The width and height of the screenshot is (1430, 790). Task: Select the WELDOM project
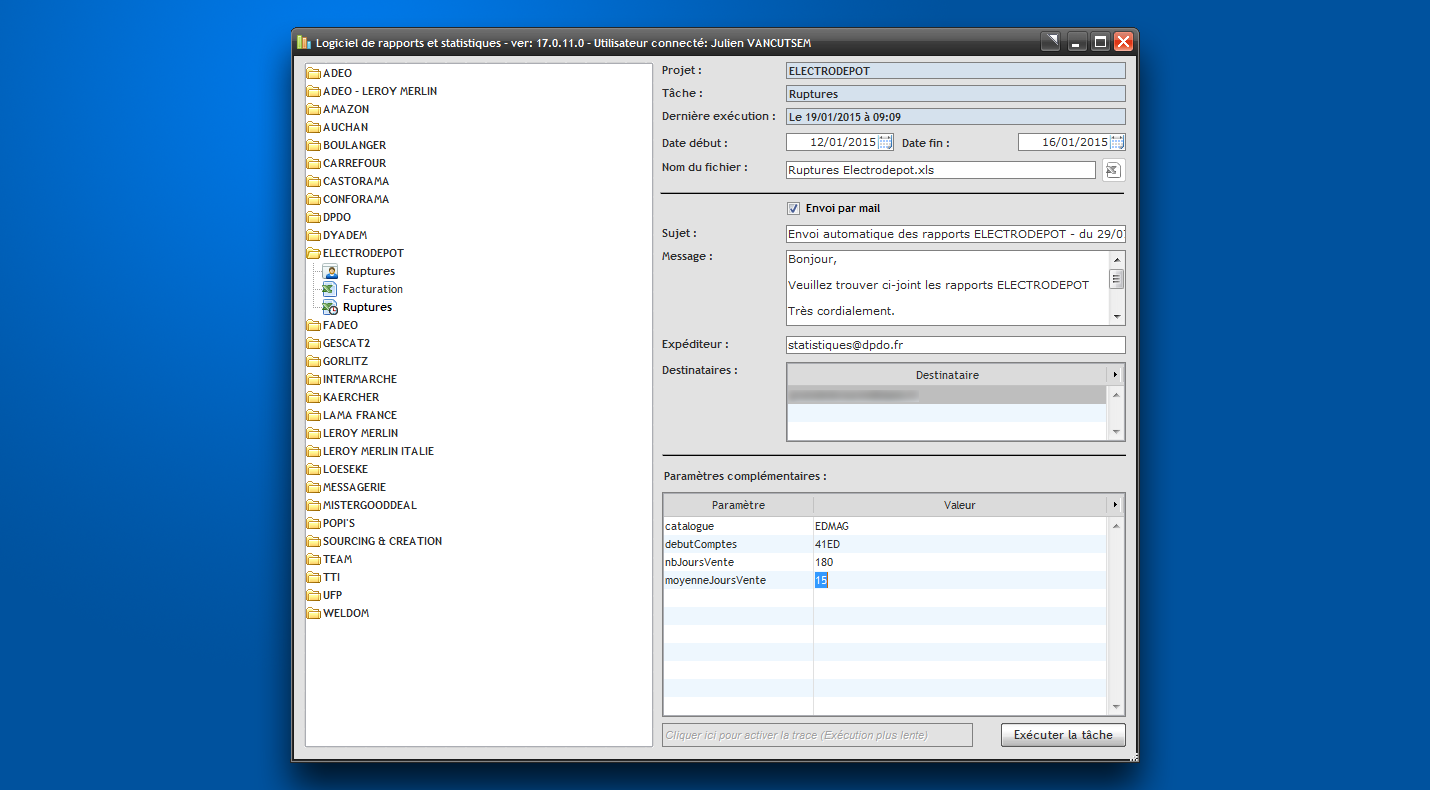coord(346,613)
